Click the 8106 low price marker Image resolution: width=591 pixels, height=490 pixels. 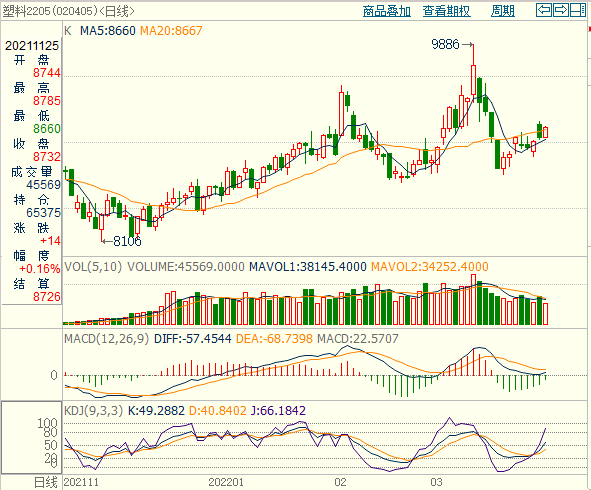(x=127, y=241)
